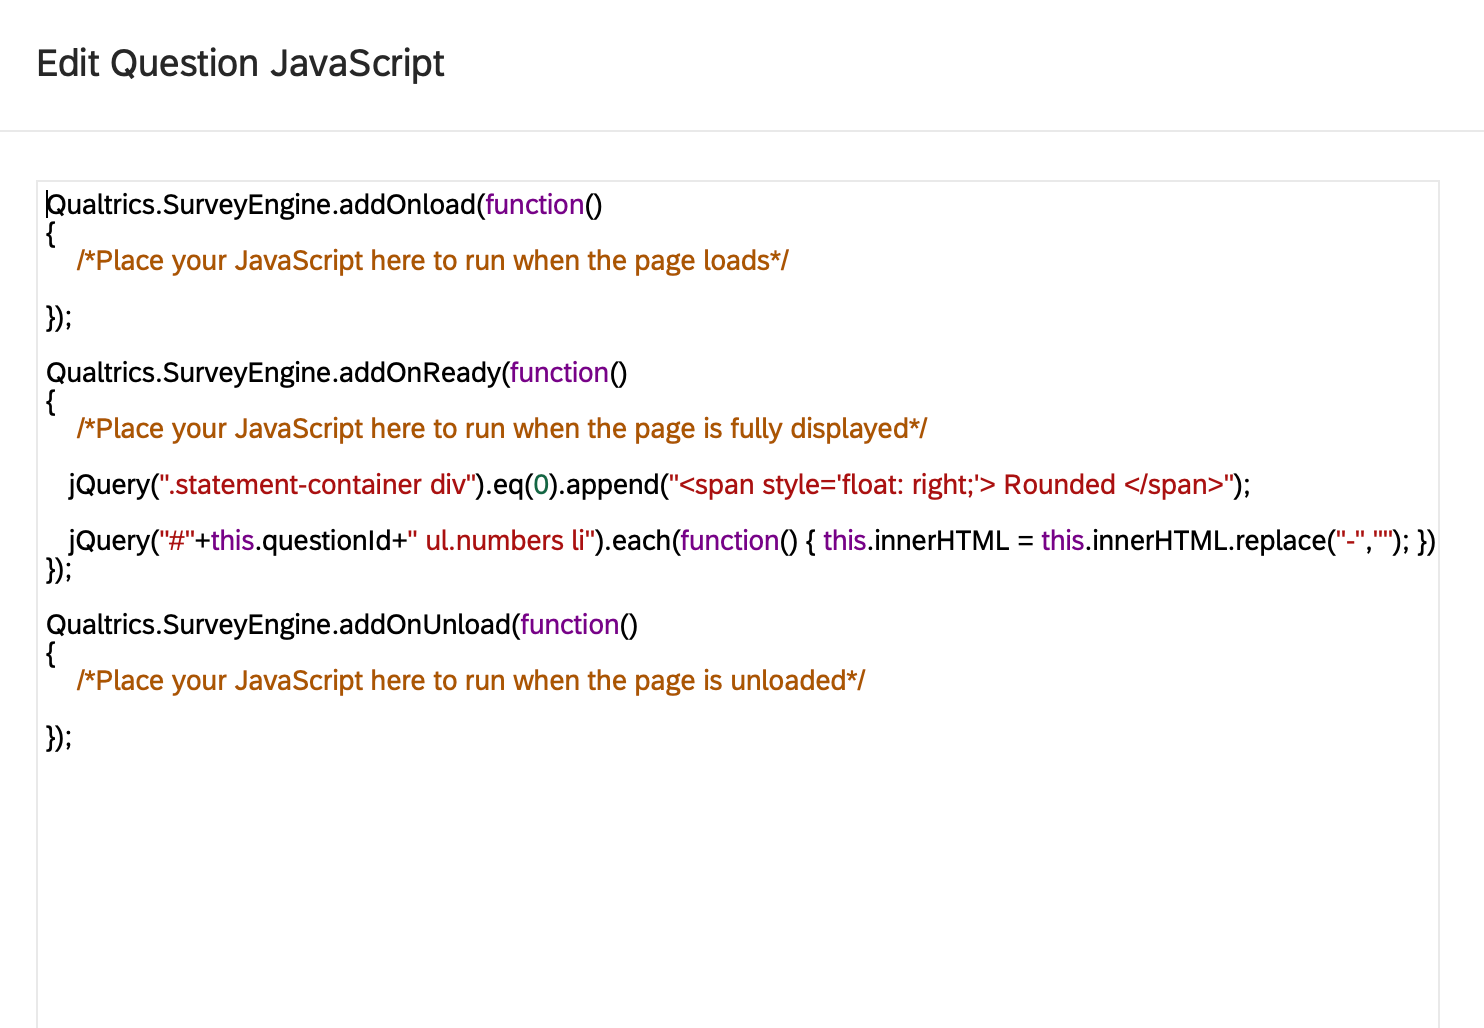Click the line 'Qualtrics.SurveyEngine.addOnReady(function()'

coord(337,373)
